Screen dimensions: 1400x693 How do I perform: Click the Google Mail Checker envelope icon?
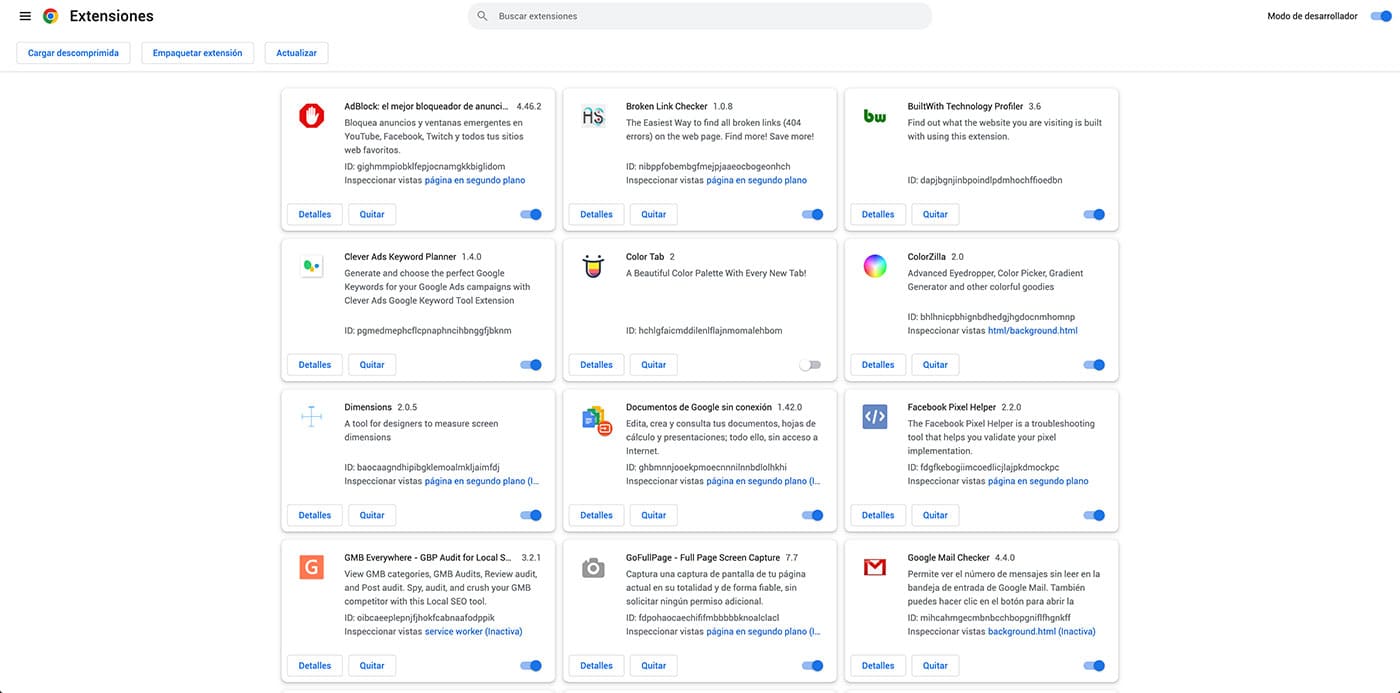875,567
